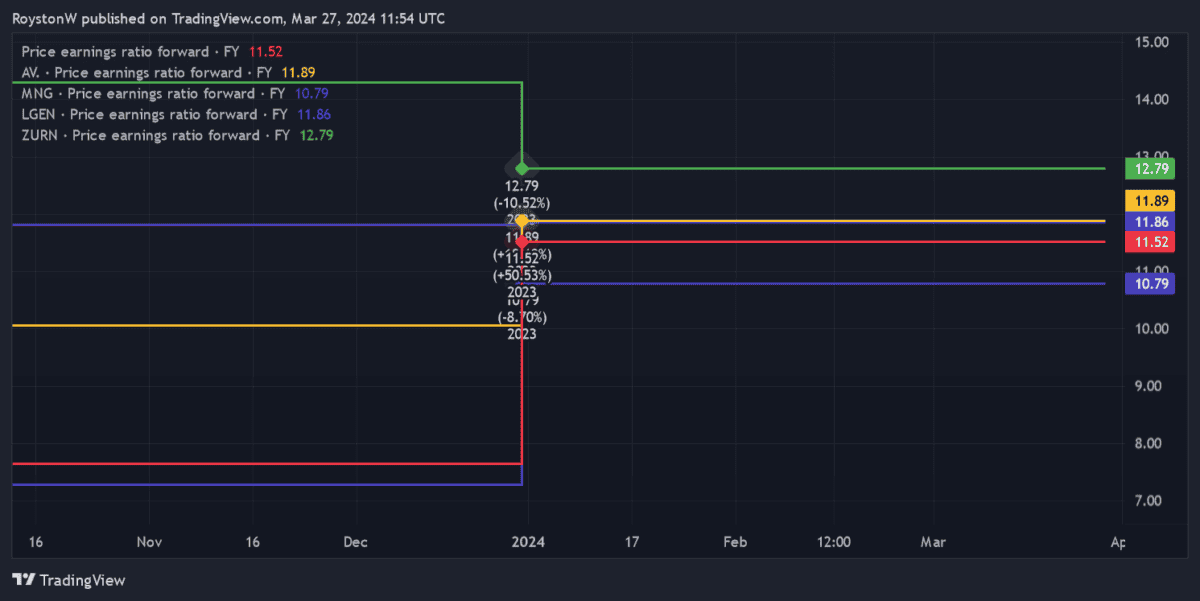Click the green diamond marker at 12.79
Viewport: 1200px width, 601px height.
521,168
